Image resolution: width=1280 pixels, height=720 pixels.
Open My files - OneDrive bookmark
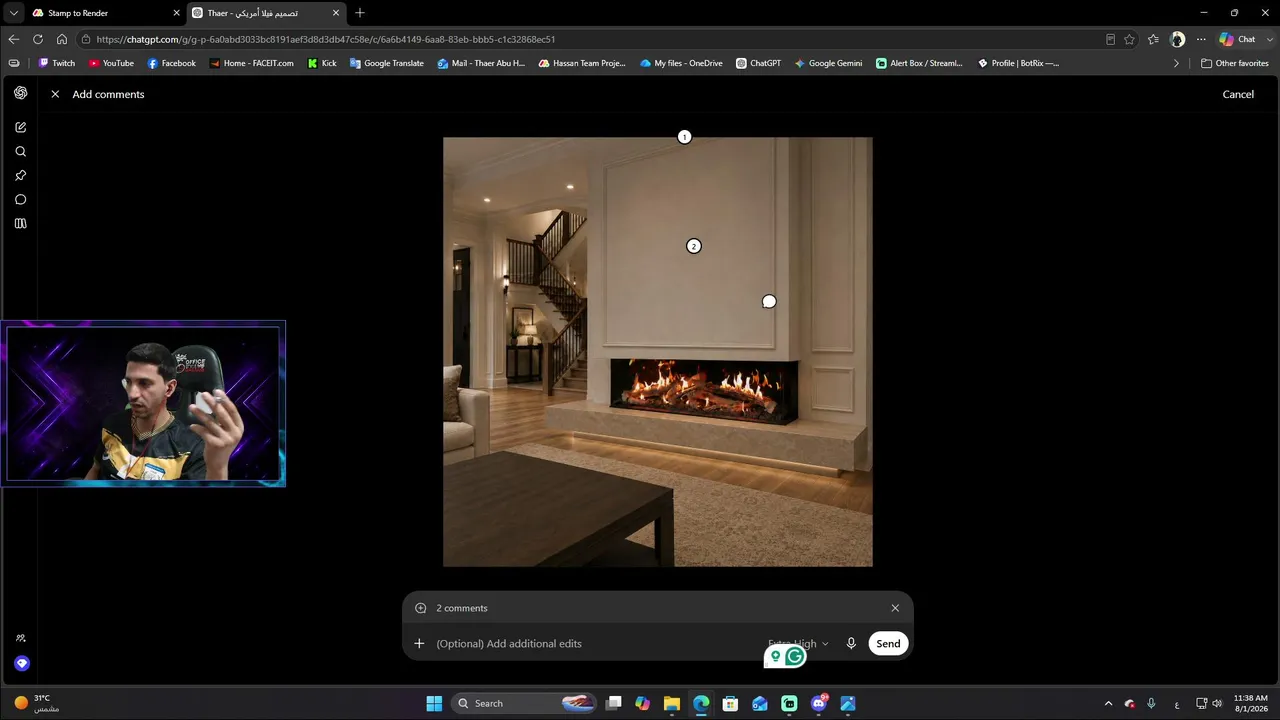681,63
